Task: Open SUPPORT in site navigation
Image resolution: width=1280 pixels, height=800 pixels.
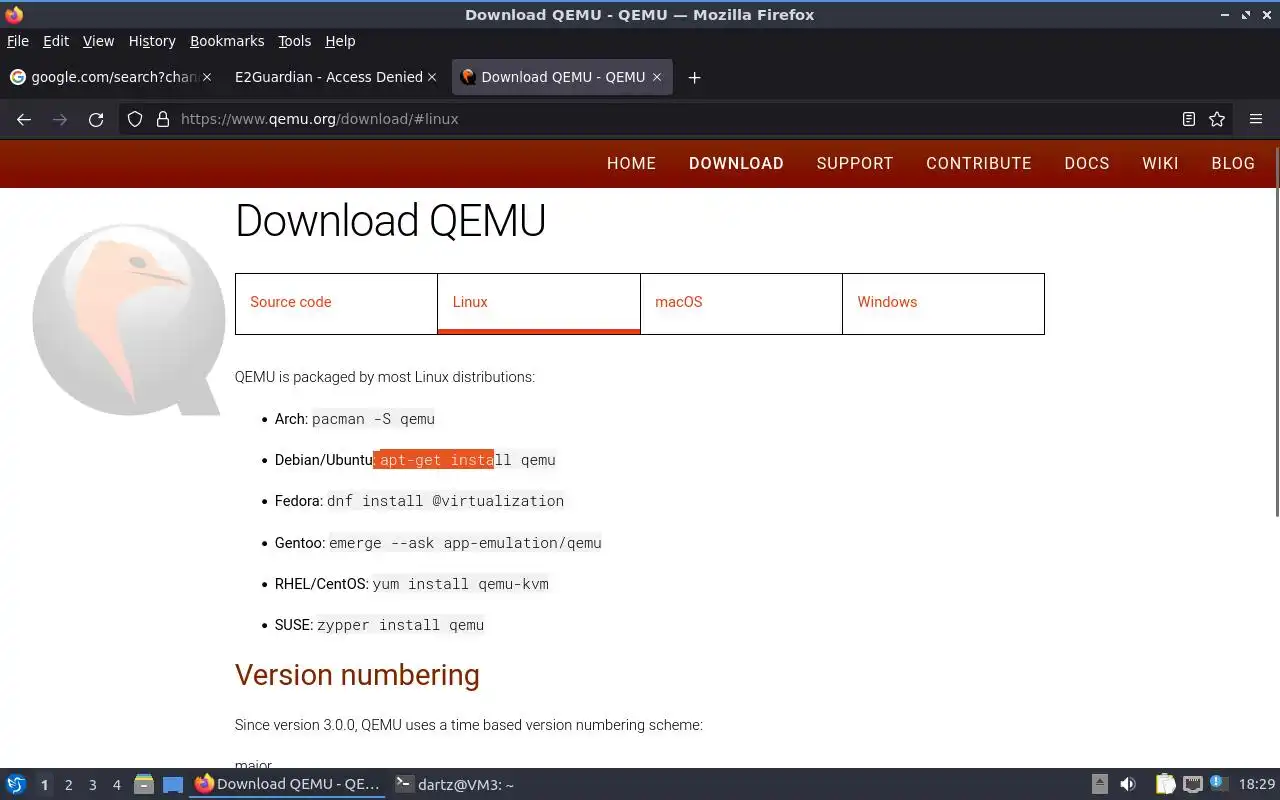Action: click(x=855, y=164)
